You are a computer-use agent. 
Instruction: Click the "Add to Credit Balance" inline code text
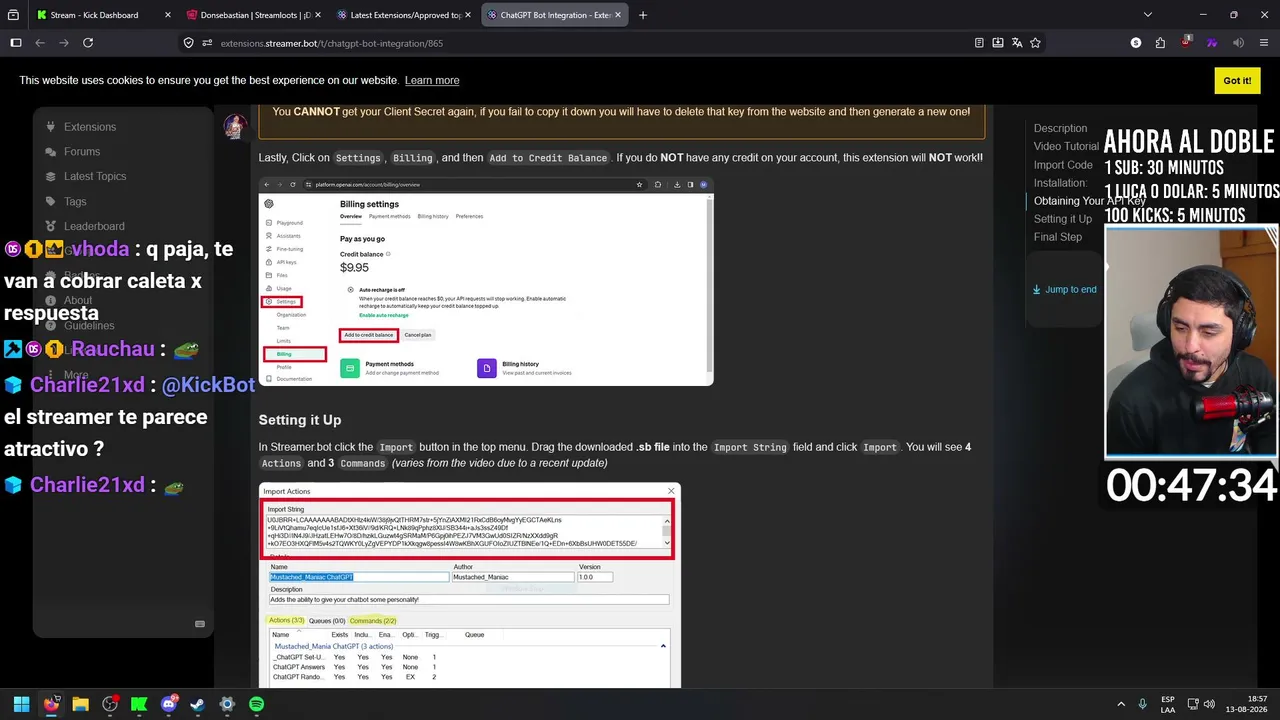pos(548,158)
